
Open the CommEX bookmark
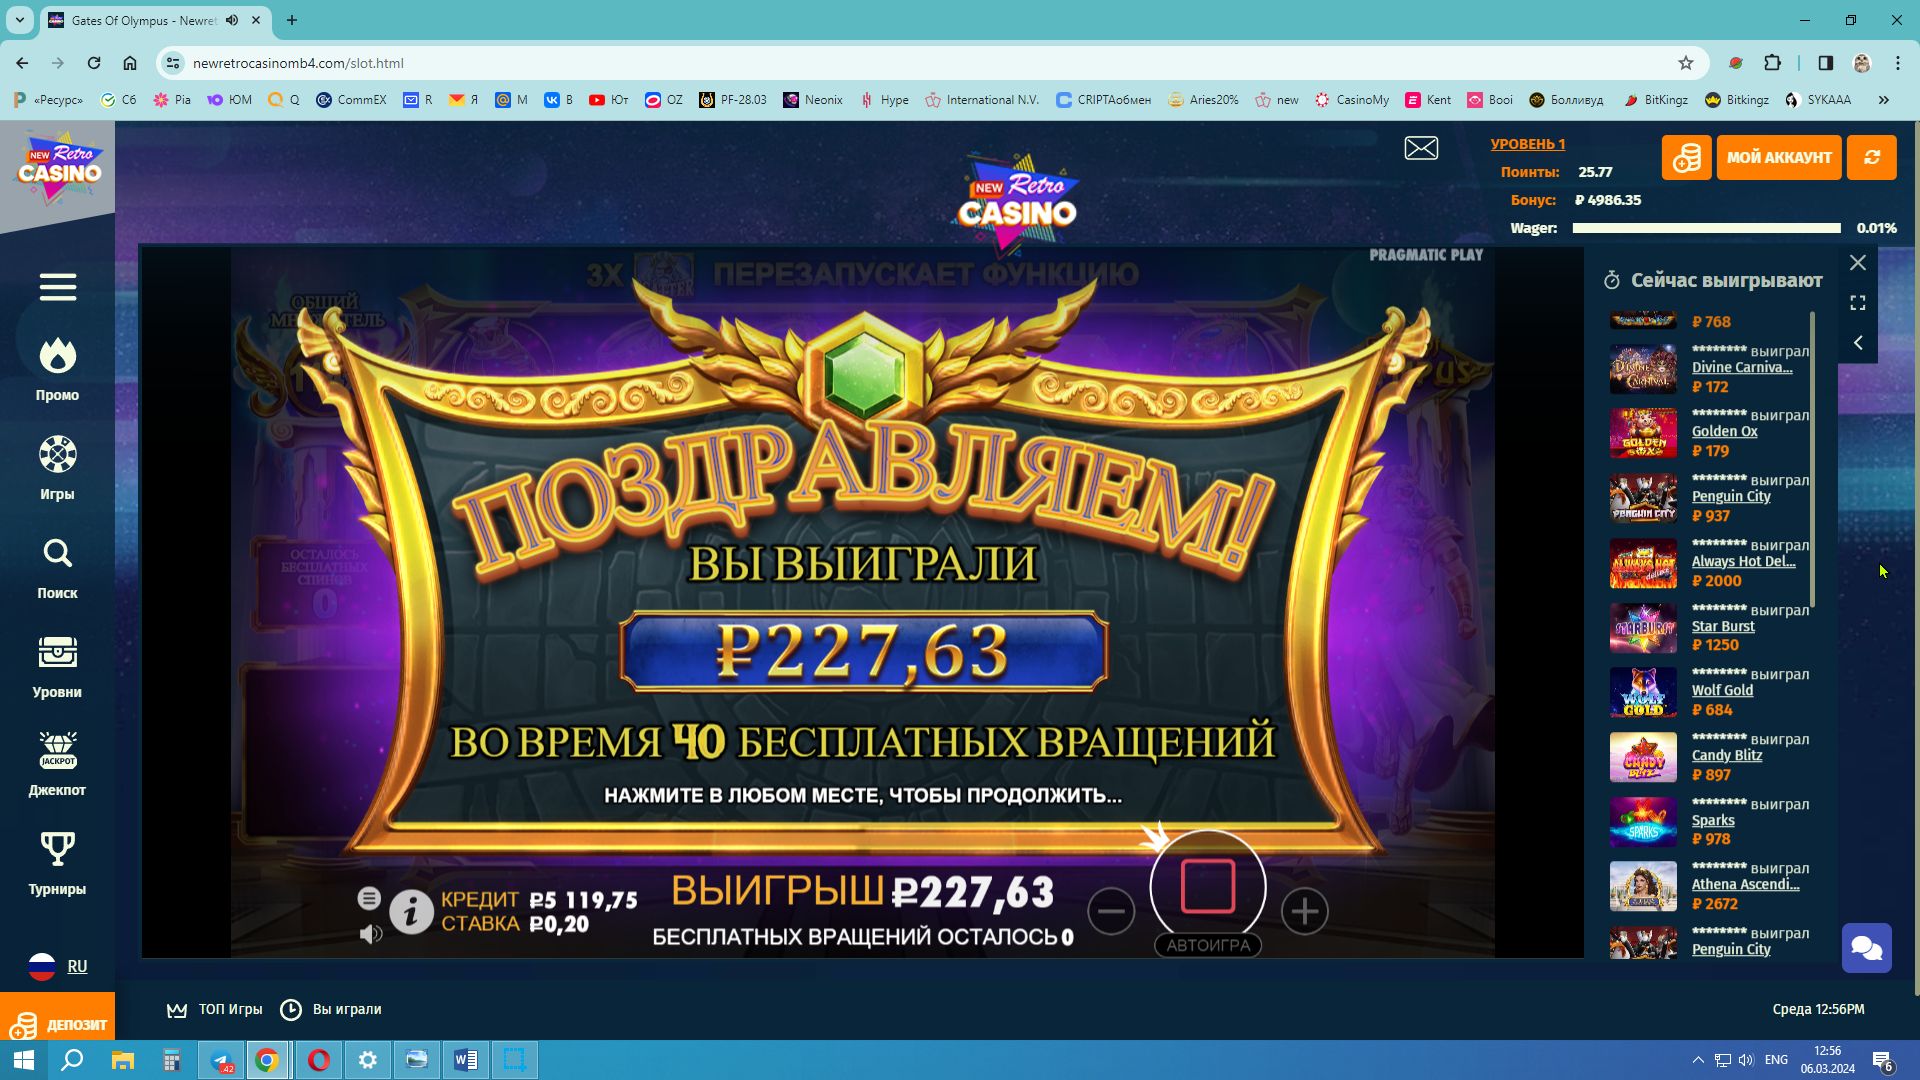pyautogui.click(x=351, y=100)
